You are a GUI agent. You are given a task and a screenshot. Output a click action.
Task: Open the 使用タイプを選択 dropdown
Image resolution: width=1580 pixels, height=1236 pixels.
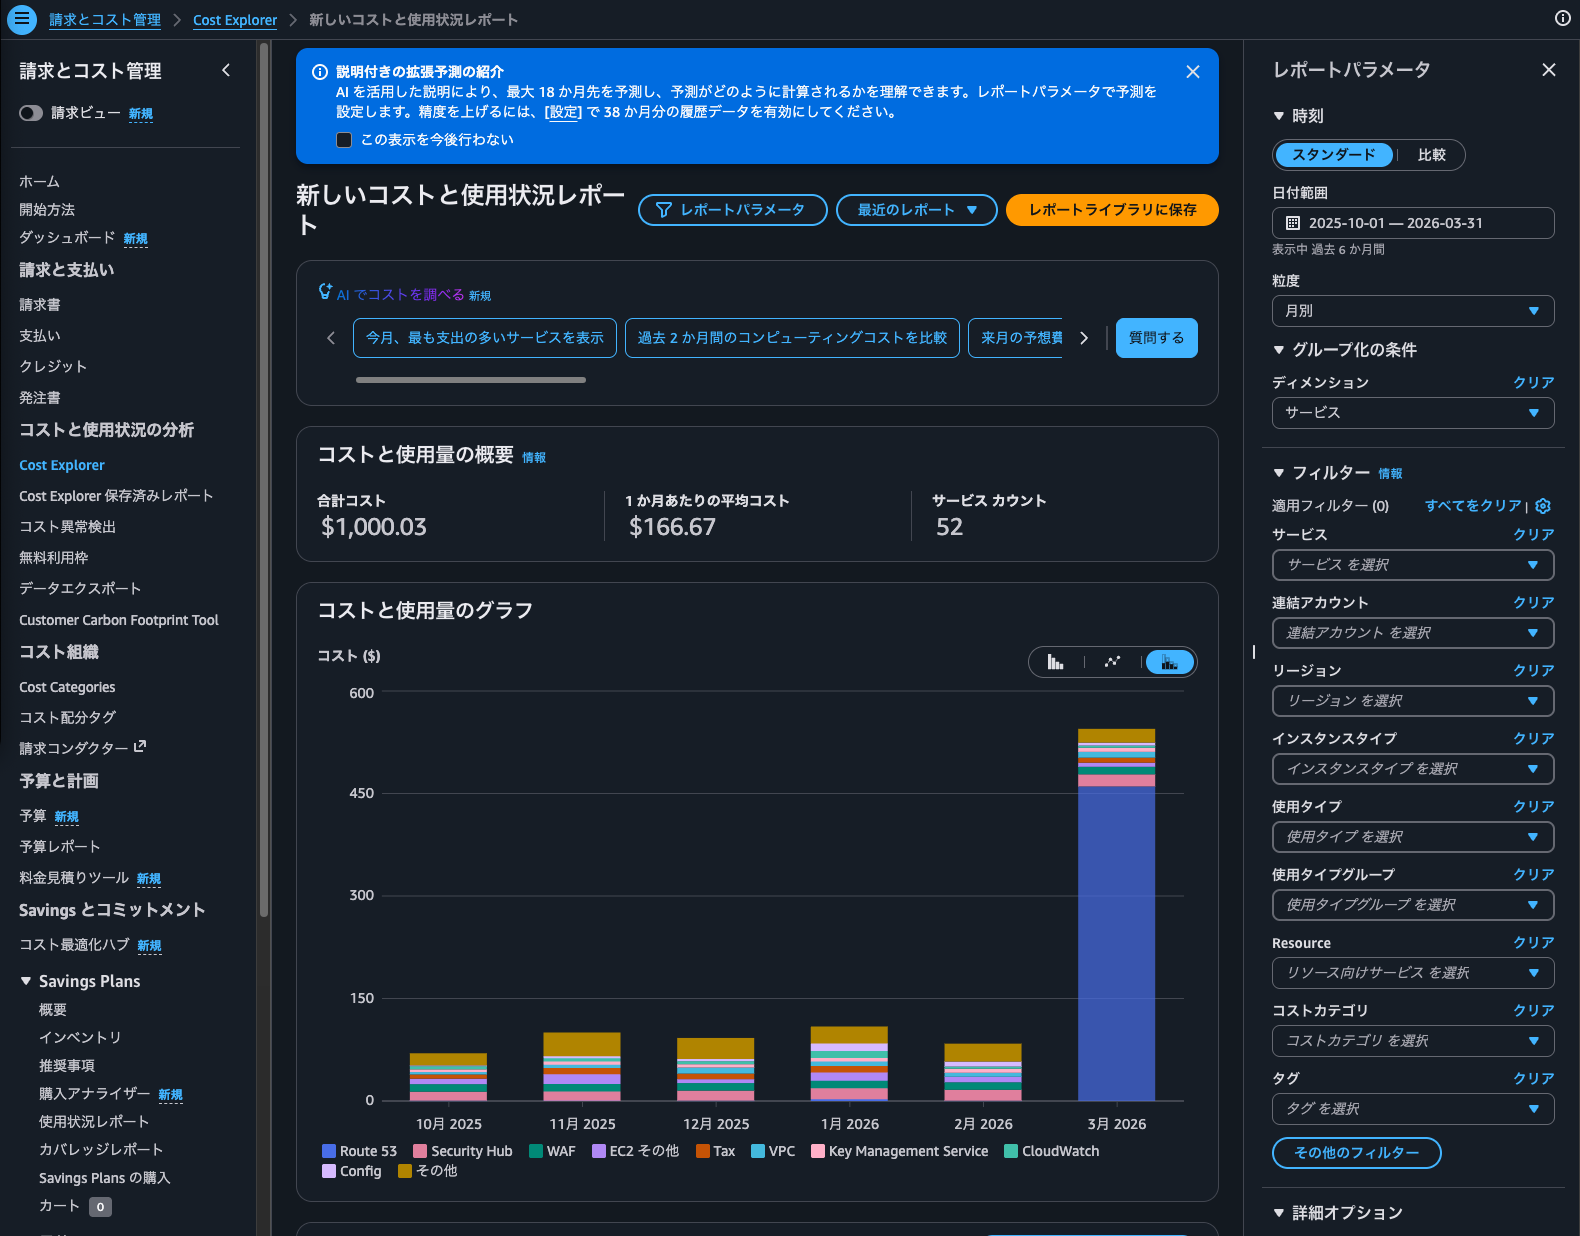(1413, 837)
